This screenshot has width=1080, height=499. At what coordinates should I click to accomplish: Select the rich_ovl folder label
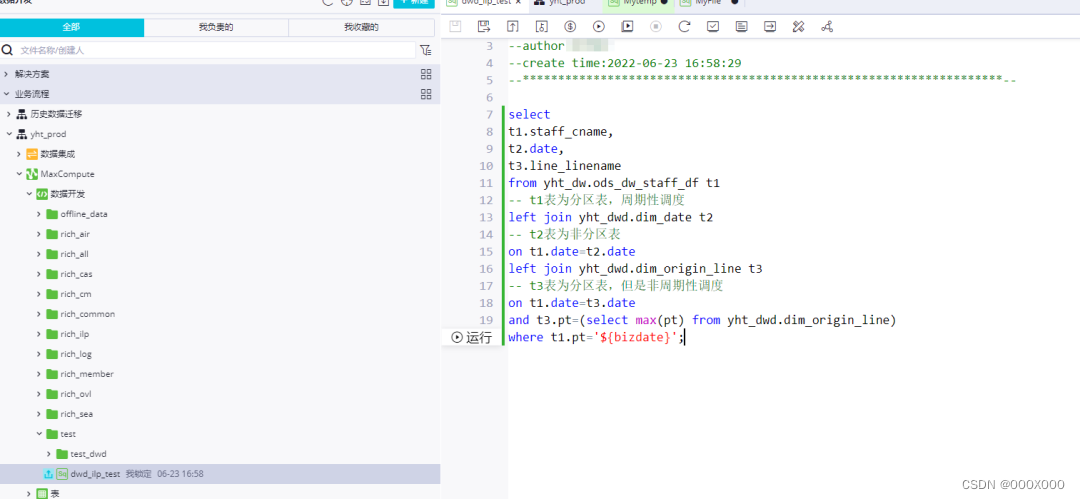pos(76,394)
